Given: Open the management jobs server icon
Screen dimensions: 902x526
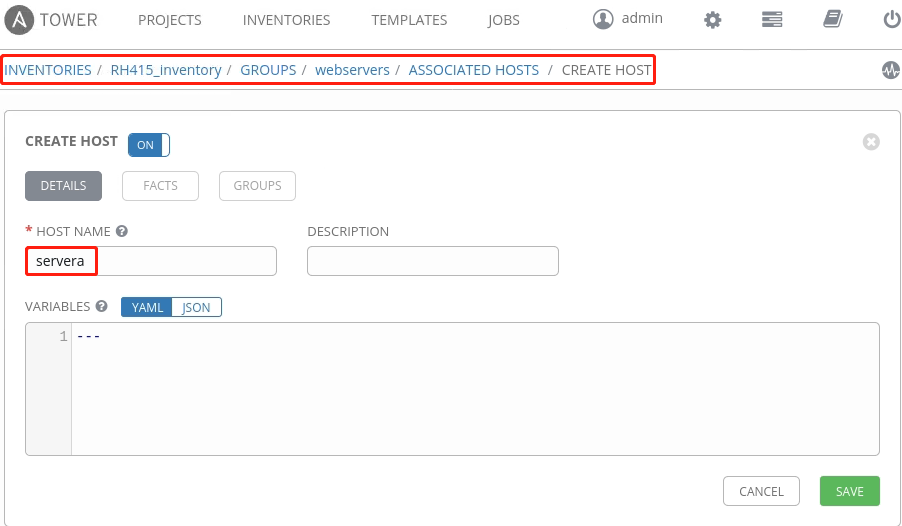Looking at the screenshot, I should 771,19.
